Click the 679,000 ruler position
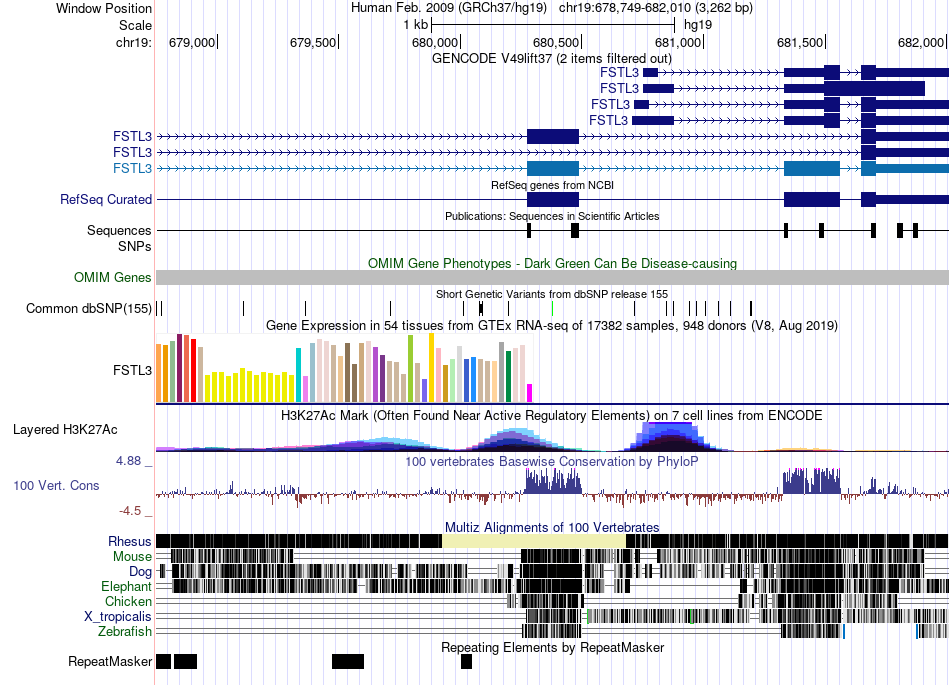 192,42
